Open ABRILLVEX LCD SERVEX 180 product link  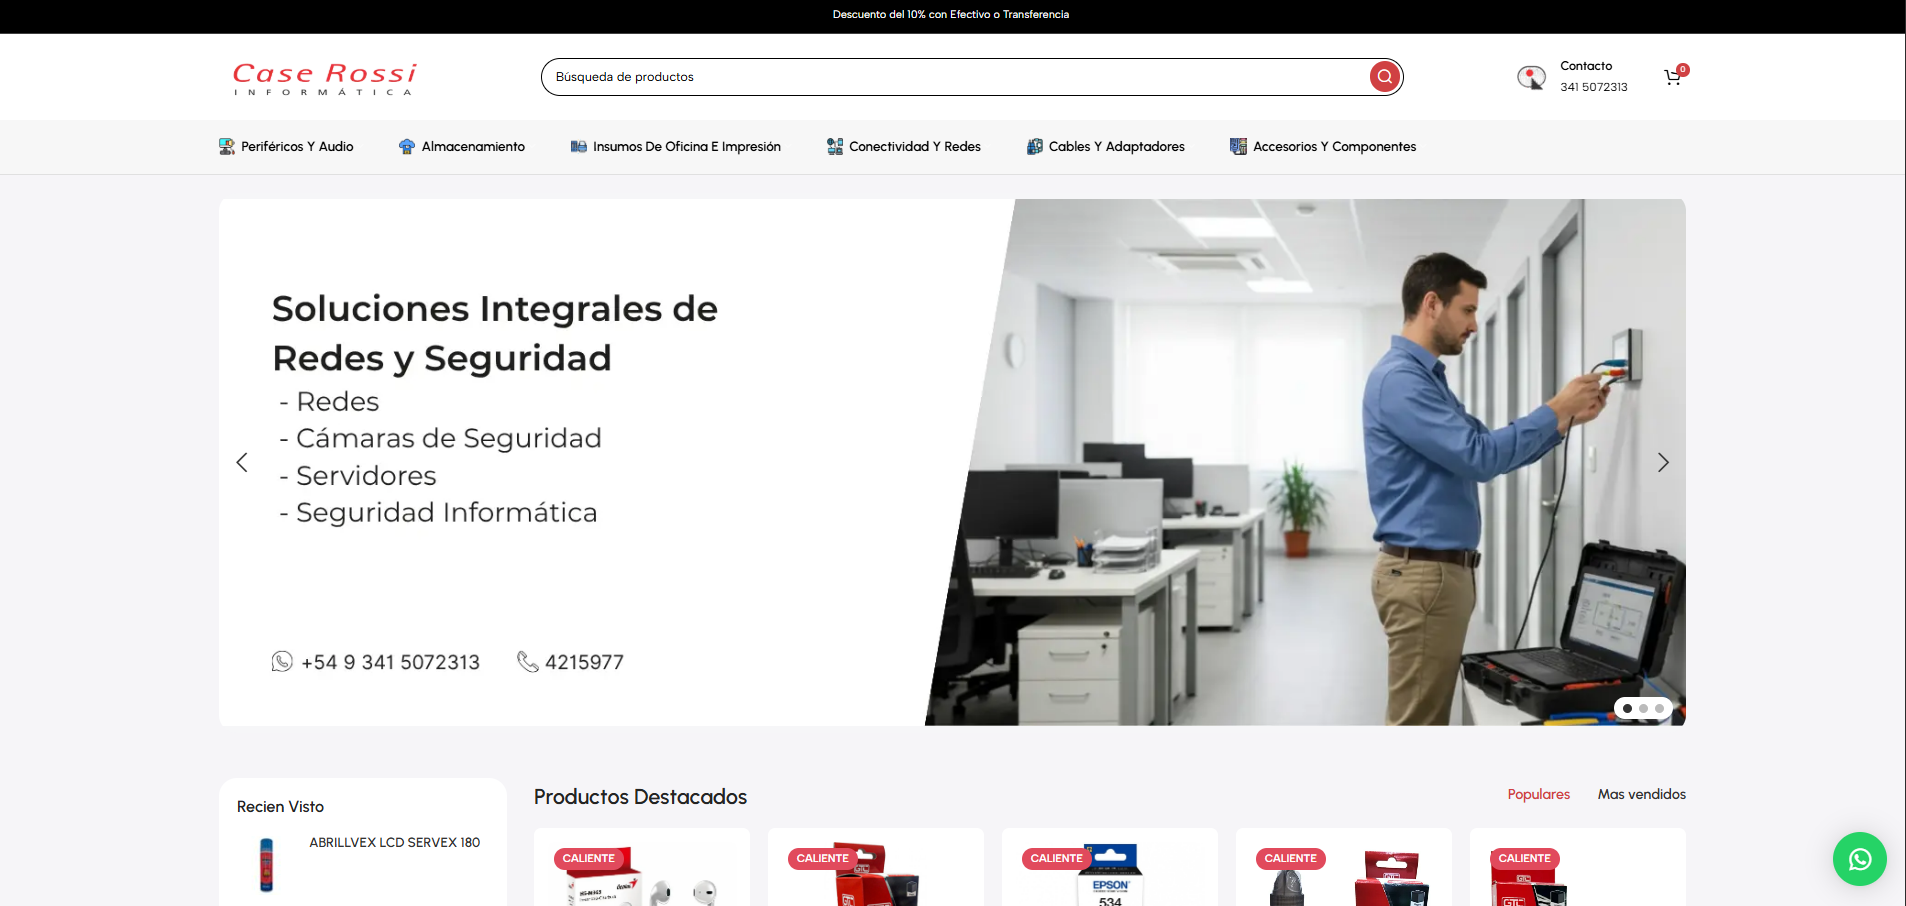point(394,842)
